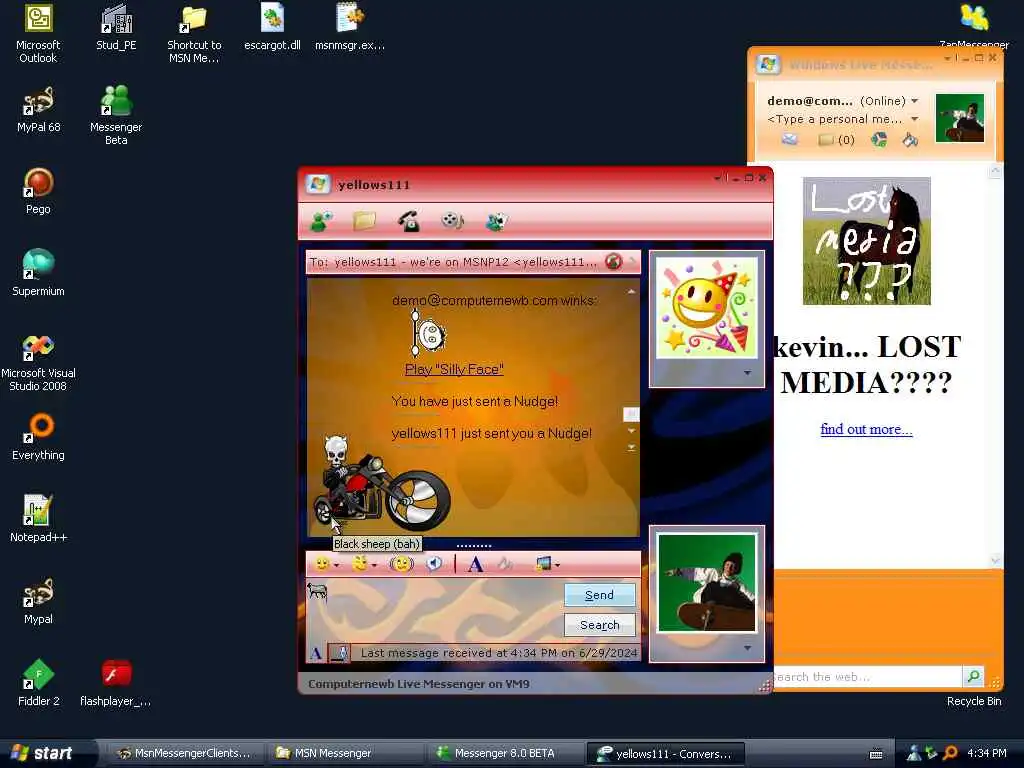Select the Supermium desktop shortcut

coord(39,272)
